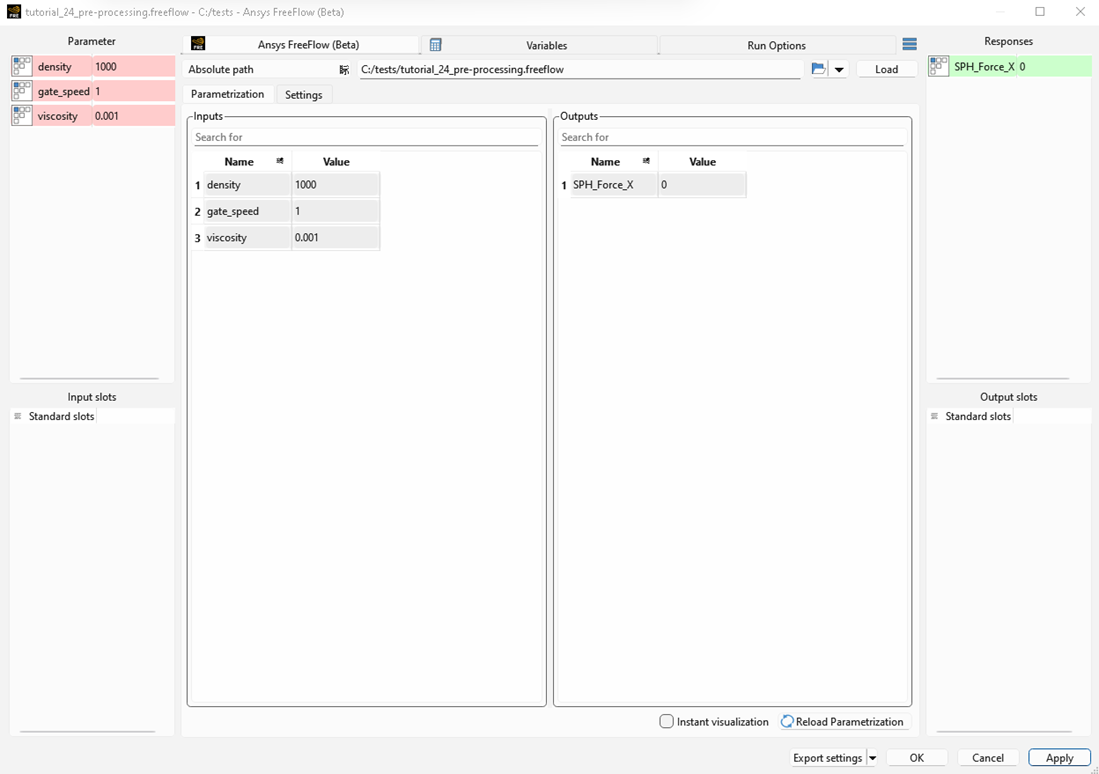Click the sort icon in the Outputs Name header

[646, 161]
